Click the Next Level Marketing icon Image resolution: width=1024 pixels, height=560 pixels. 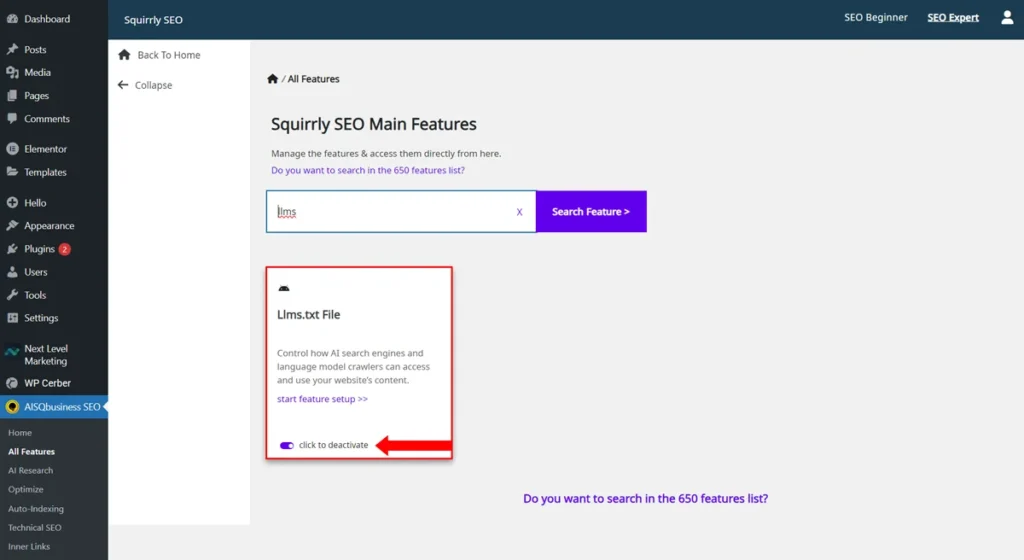point(12,352)
